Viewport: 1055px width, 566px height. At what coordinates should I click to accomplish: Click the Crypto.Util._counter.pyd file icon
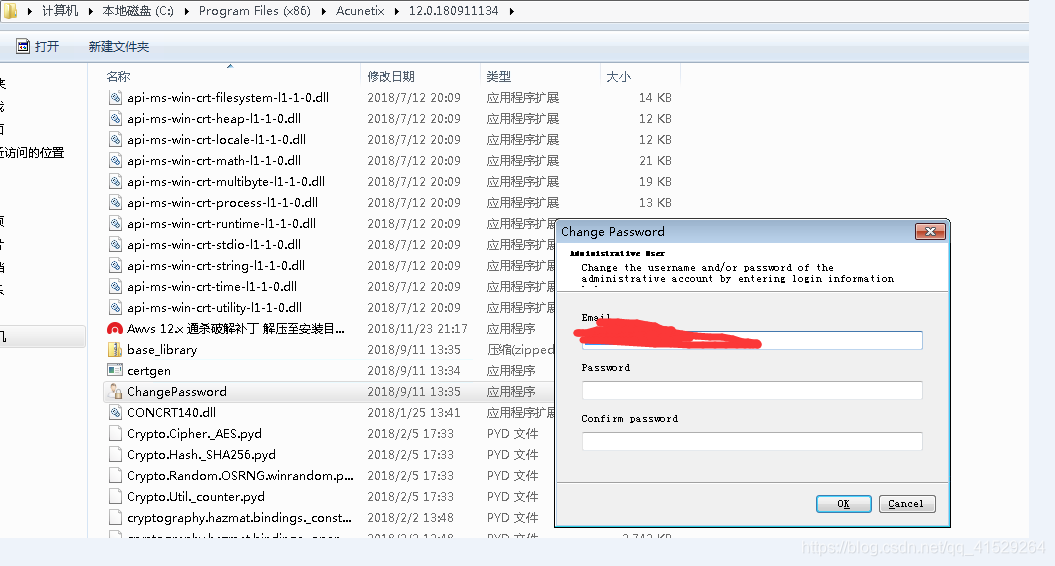(115, 497)
